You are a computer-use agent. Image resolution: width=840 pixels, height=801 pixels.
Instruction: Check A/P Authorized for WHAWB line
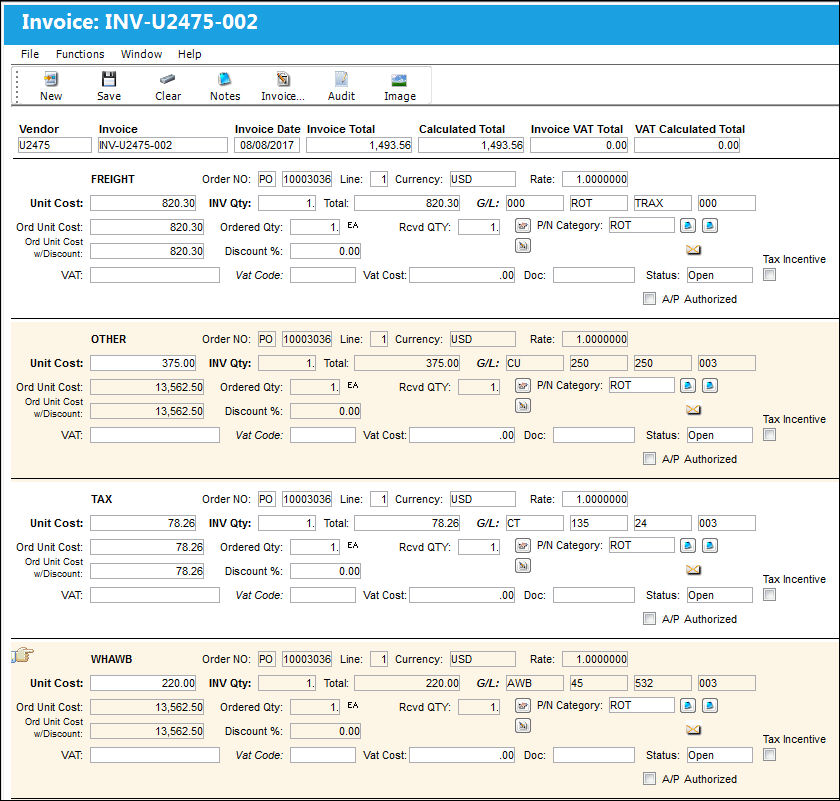(x=649, y=778)
